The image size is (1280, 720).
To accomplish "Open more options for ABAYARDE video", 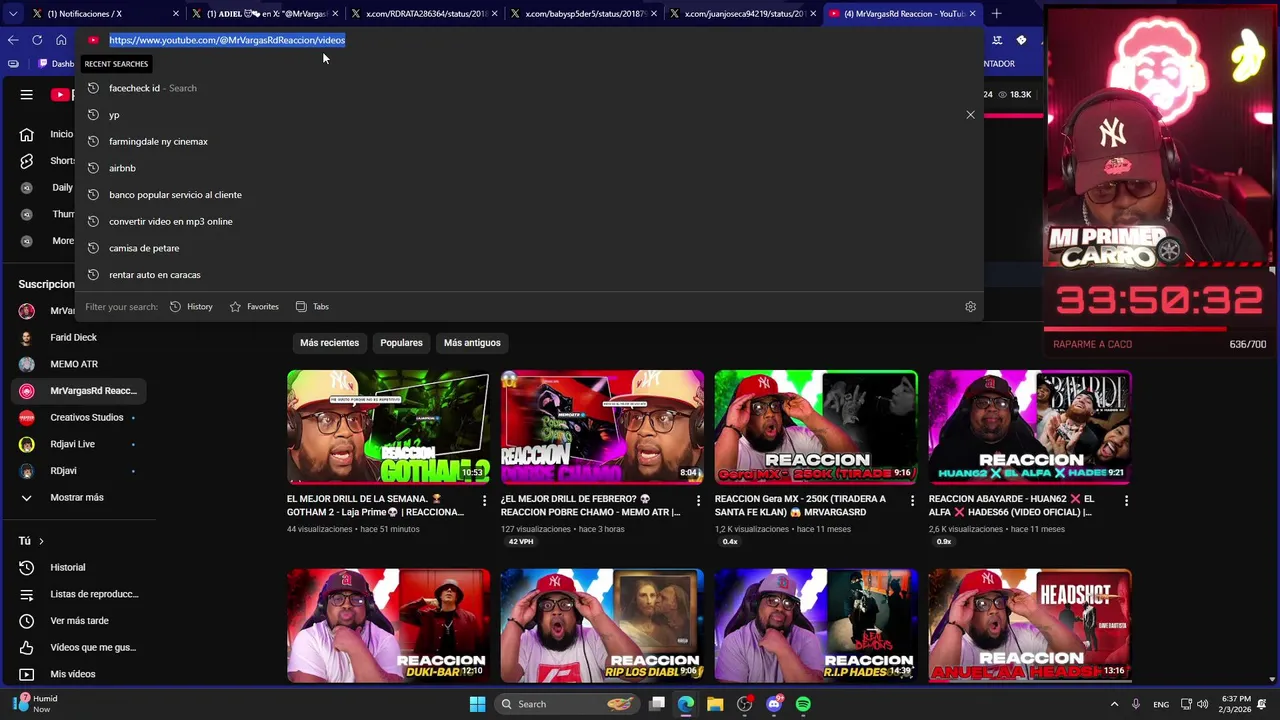I will pos(1126,500).
